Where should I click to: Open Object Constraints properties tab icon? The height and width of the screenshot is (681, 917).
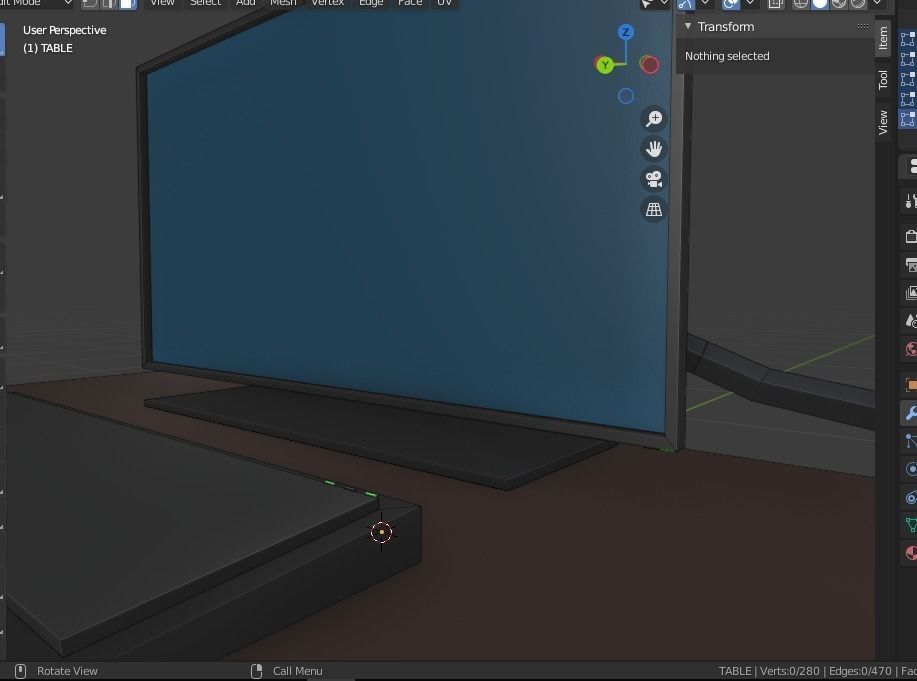[x=910, y=497]
